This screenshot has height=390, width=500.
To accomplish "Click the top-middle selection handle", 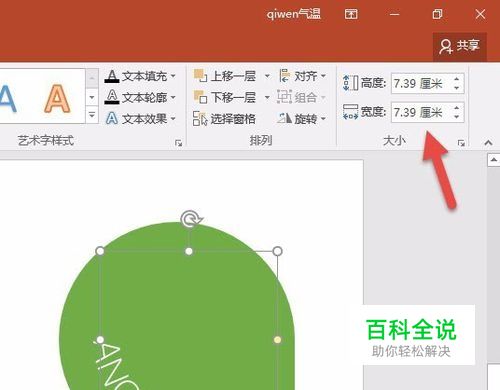I will [x=189, y=251].
